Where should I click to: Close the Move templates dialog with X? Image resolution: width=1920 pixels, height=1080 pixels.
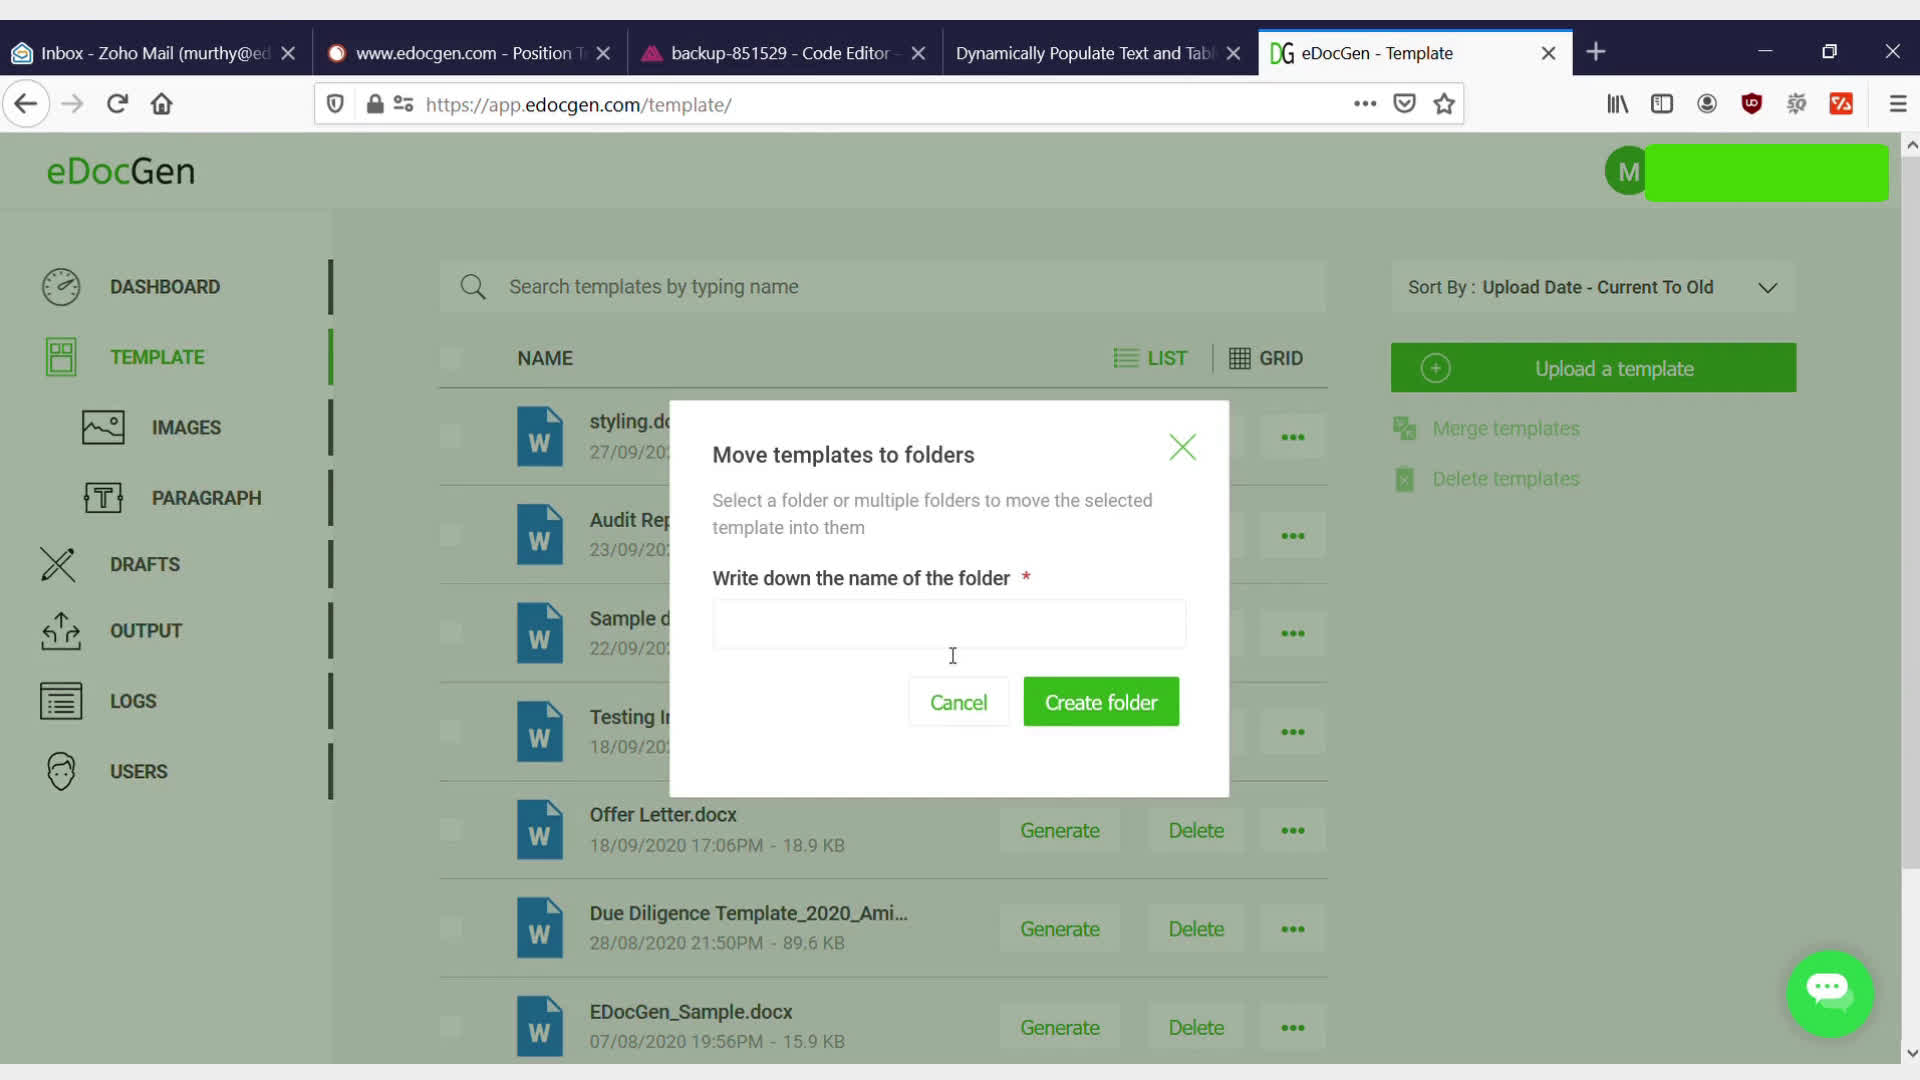click(1182, 447)
